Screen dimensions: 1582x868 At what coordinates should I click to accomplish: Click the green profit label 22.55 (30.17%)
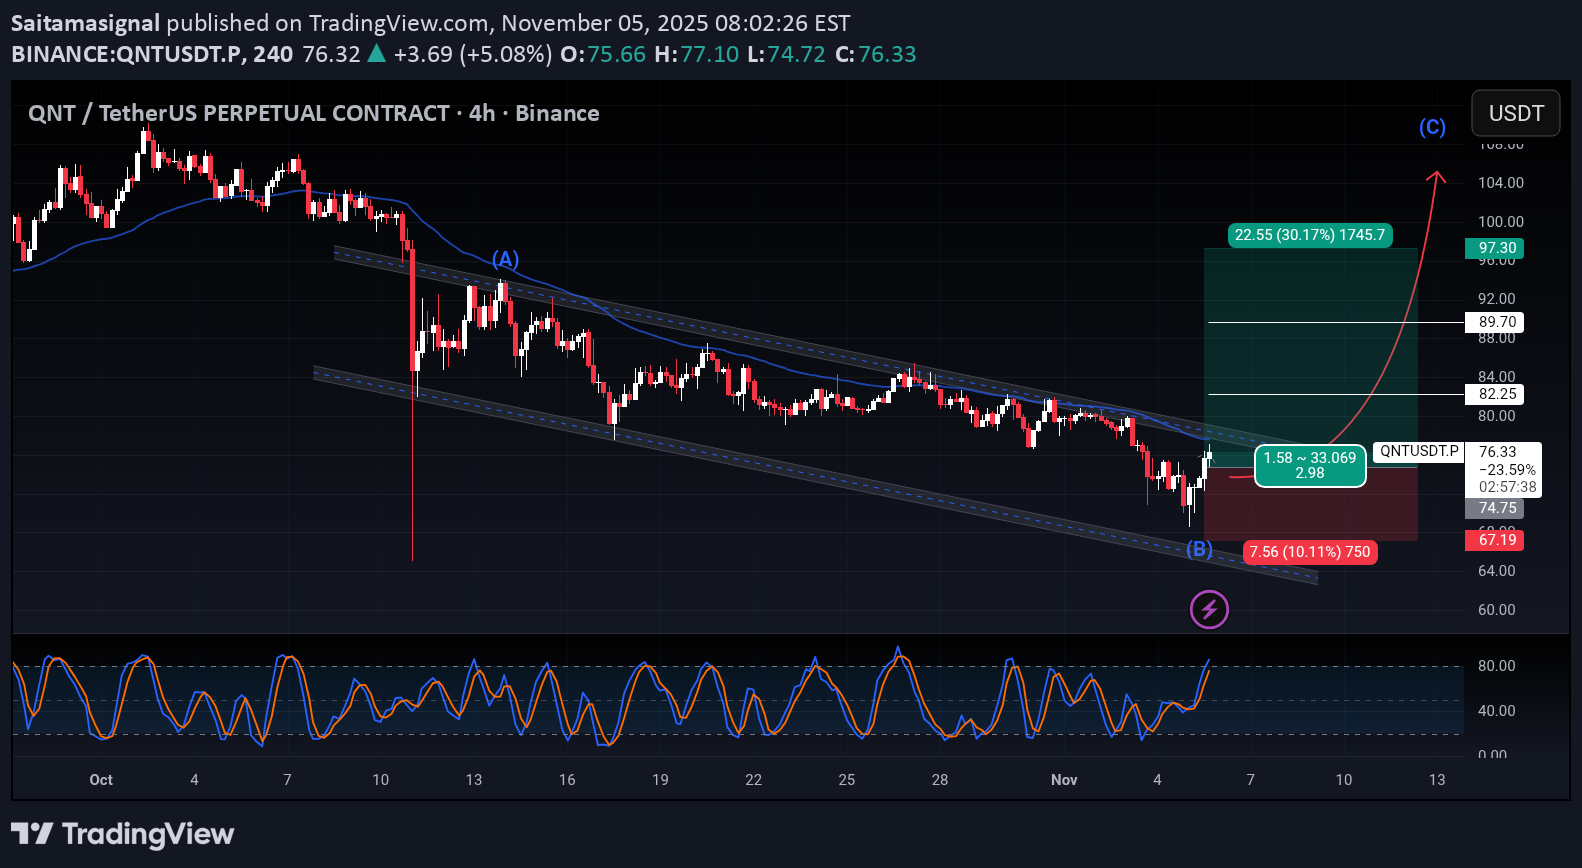click(1309, 235)
